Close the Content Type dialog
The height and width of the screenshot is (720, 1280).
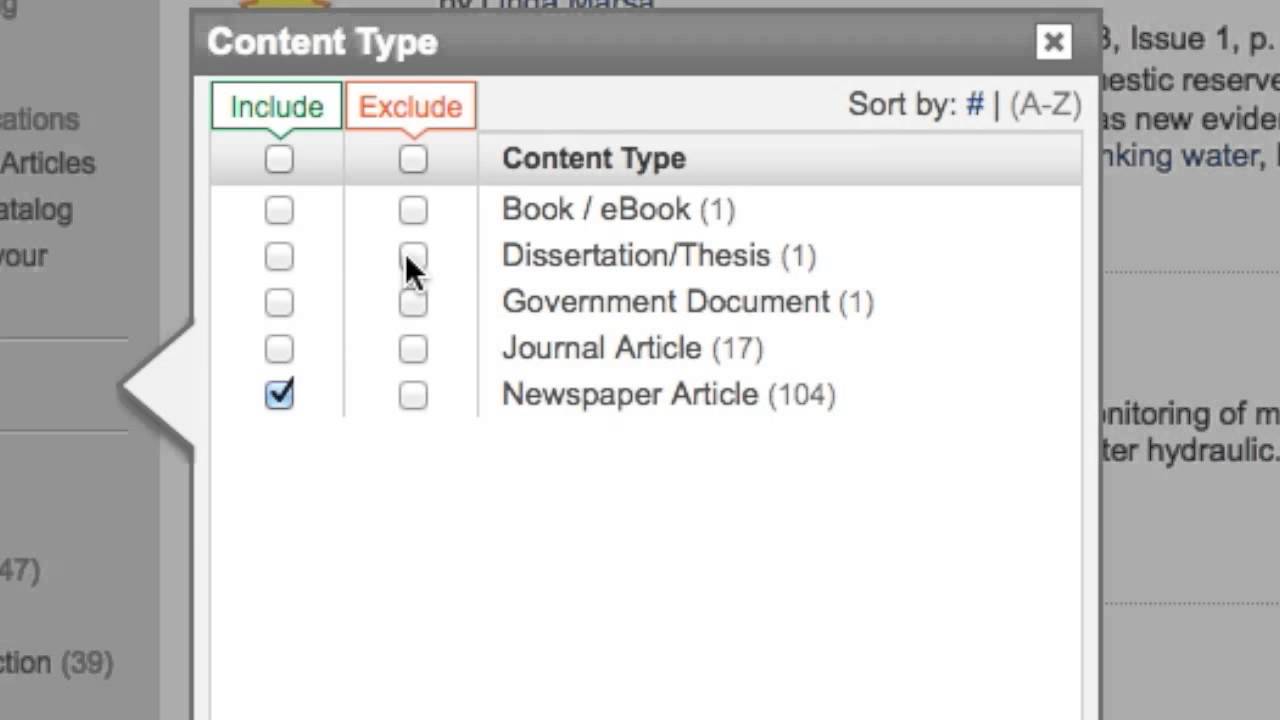point(1053,42)
